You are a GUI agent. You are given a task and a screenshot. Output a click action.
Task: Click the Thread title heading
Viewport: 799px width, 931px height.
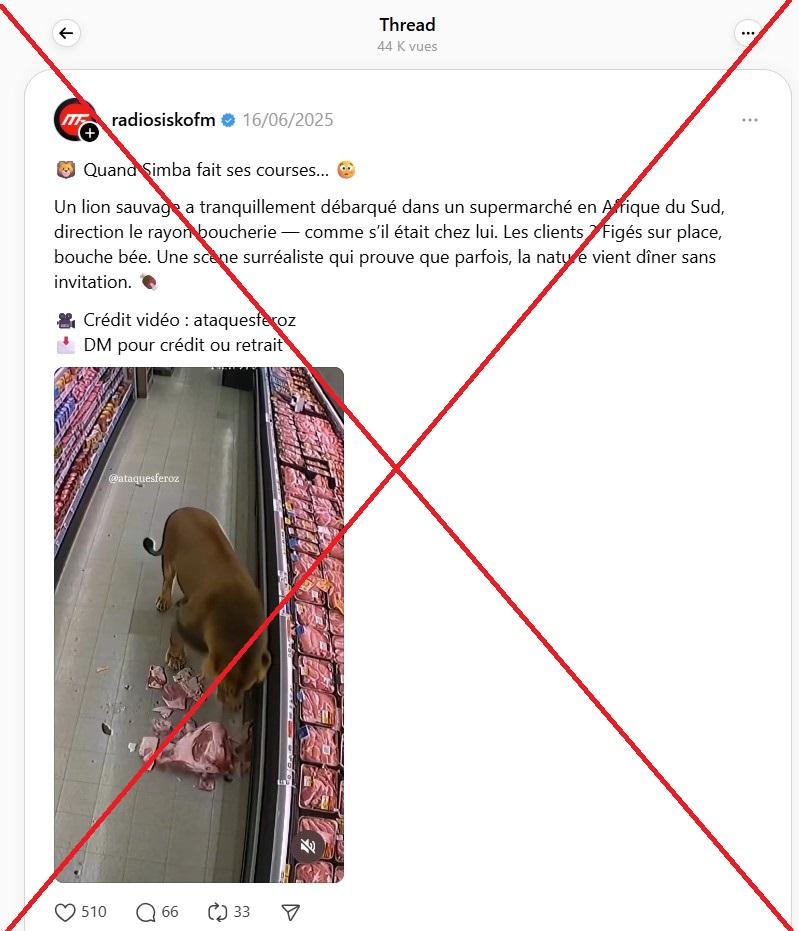(x=407, y=25)
